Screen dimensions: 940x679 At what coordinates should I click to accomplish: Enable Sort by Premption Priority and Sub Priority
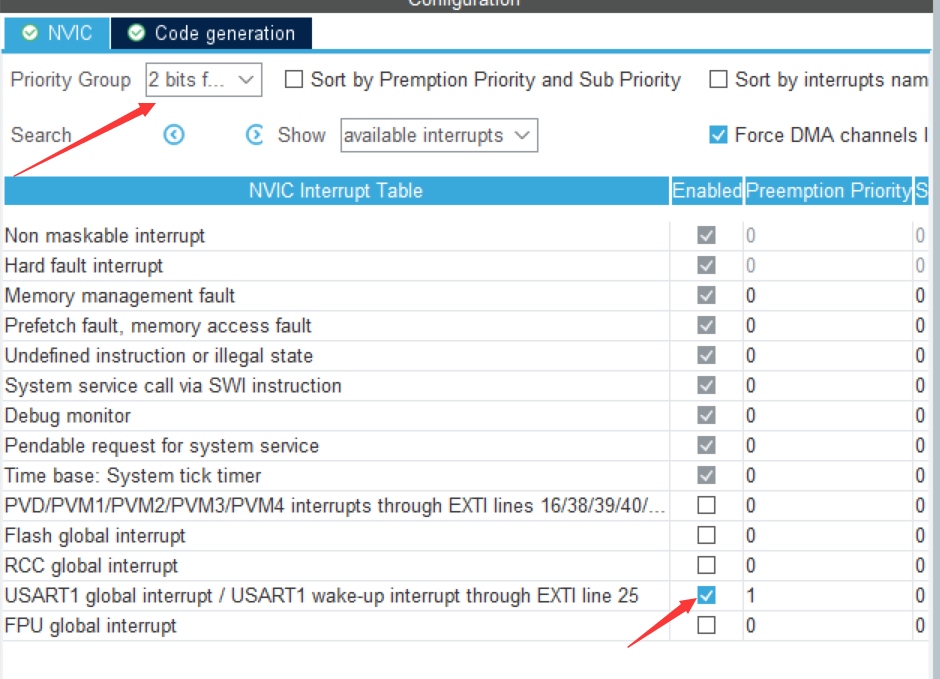point(294,79)
